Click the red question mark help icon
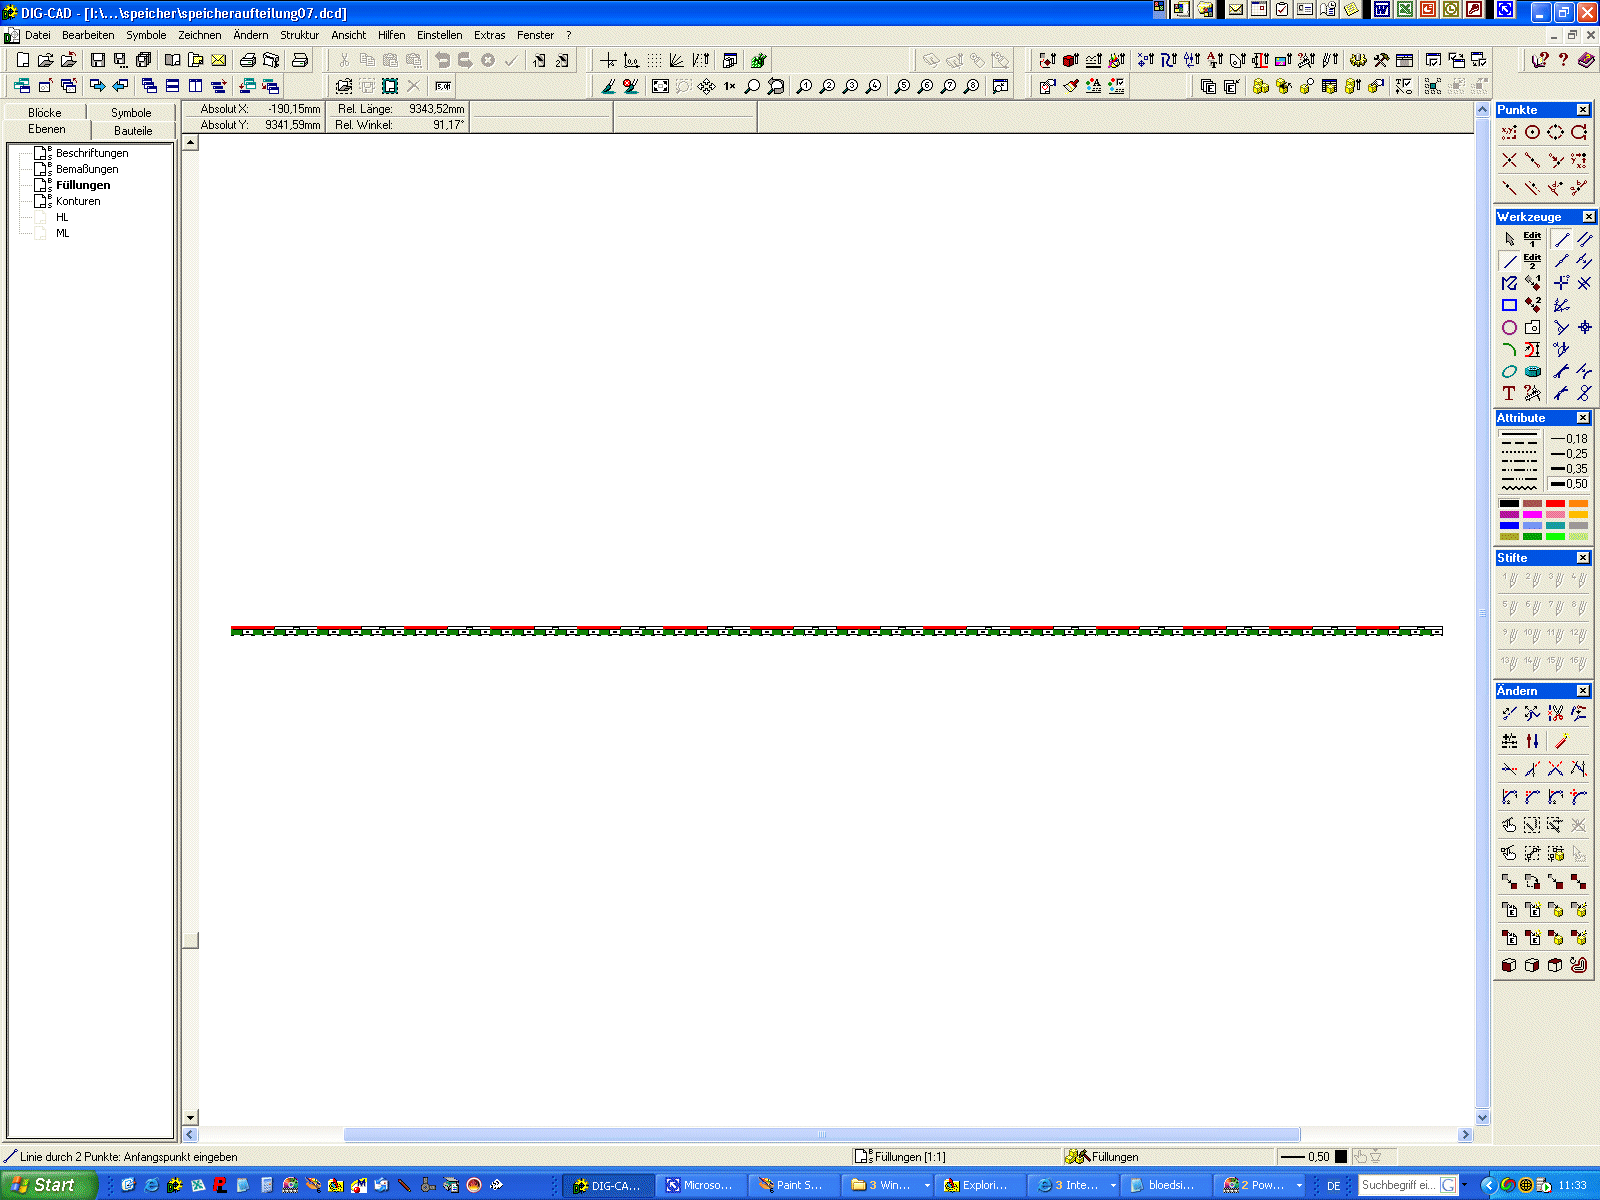The width and height of the screenshot is (1600, 1200). [x=1563, y=60]
